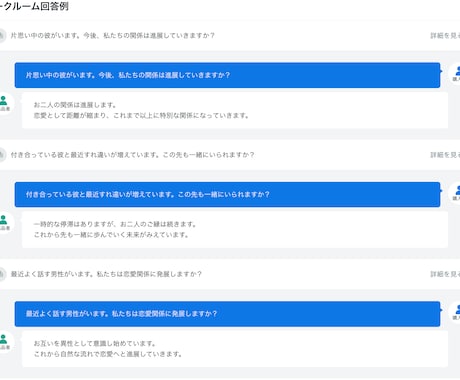Click blue bubble 最近よく話す男性がいます
The height and width of the screenshot is (380, 460).
(x=227, y=314)
